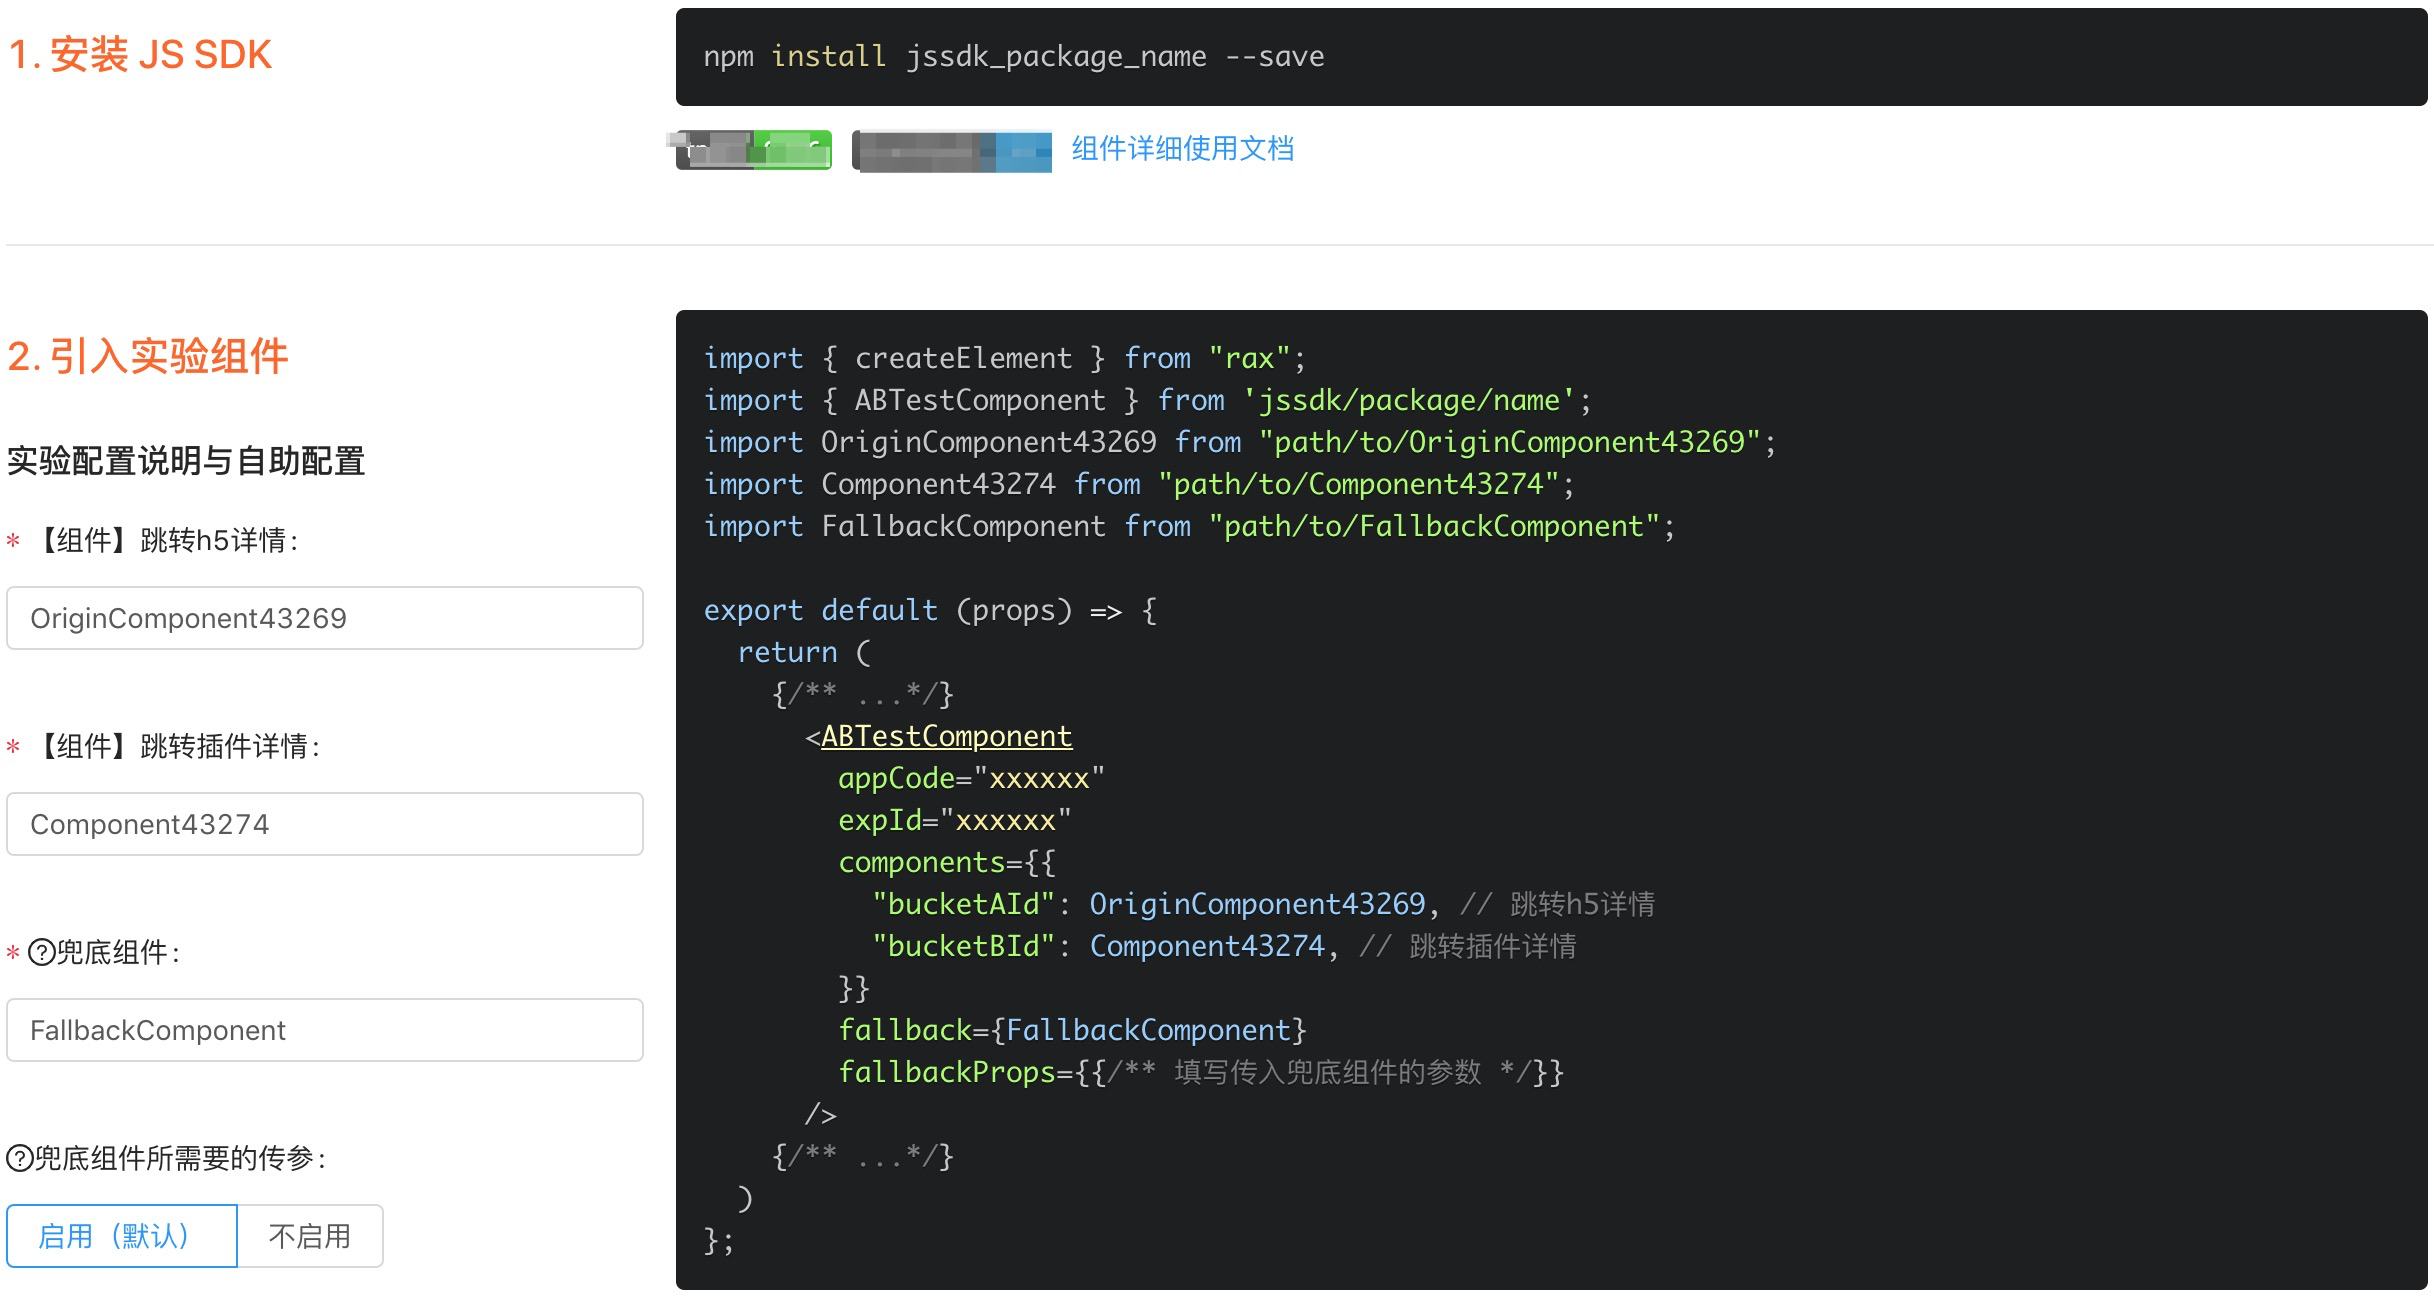Click the npm install command code block

1012,57
